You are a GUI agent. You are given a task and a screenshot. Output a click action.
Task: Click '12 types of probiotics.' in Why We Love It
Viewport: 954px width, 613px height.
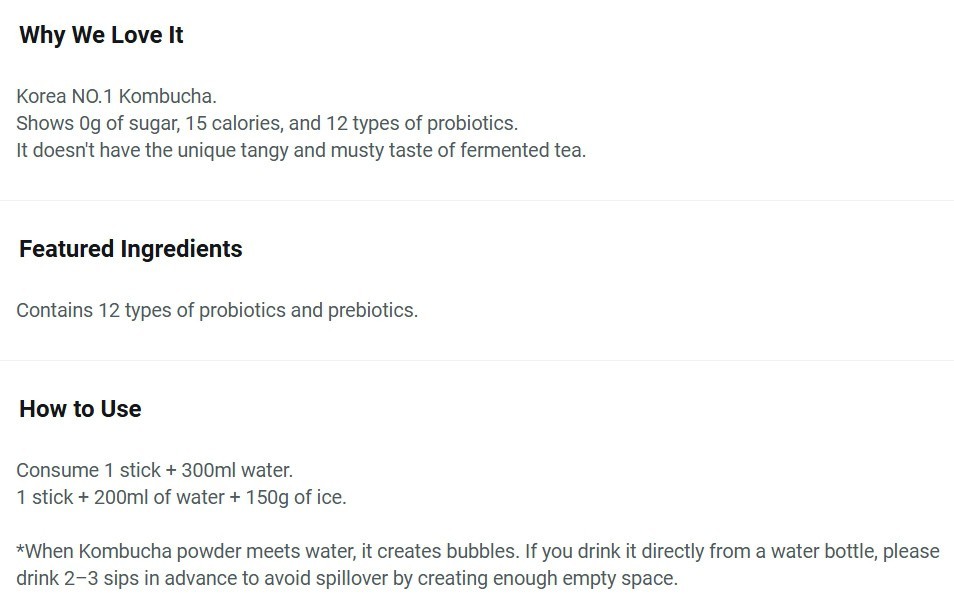pyautogui.click(x=422, y=123)
